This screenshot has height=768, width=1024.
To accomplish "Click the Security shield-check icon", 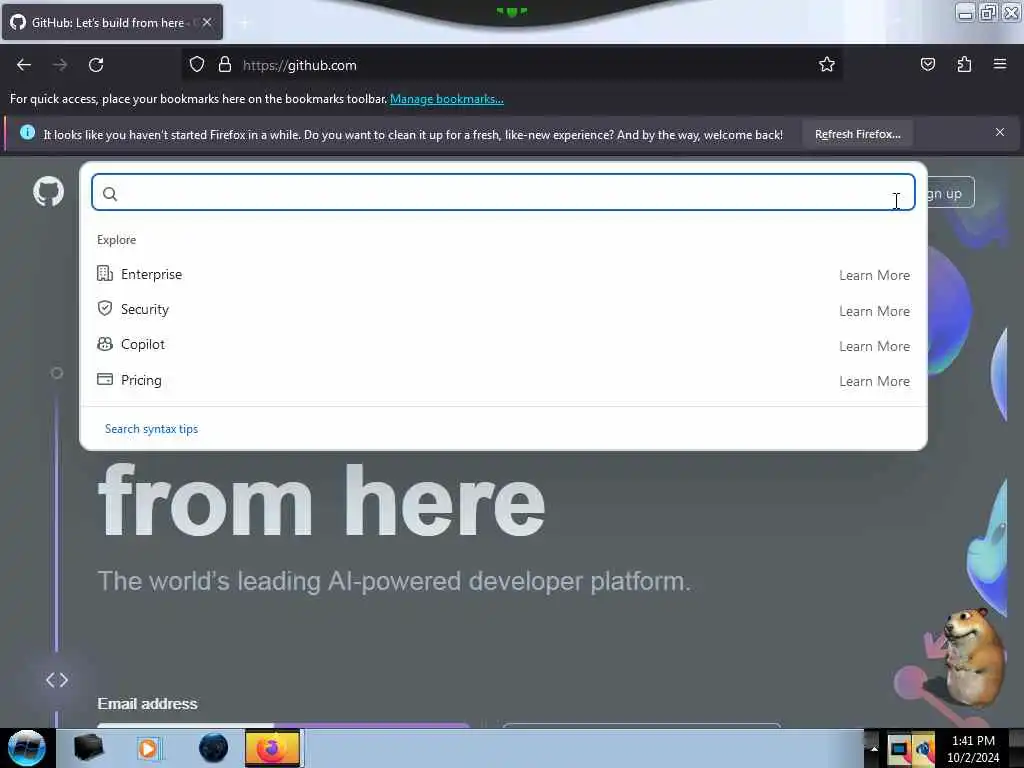I will (x=104, y=308).
